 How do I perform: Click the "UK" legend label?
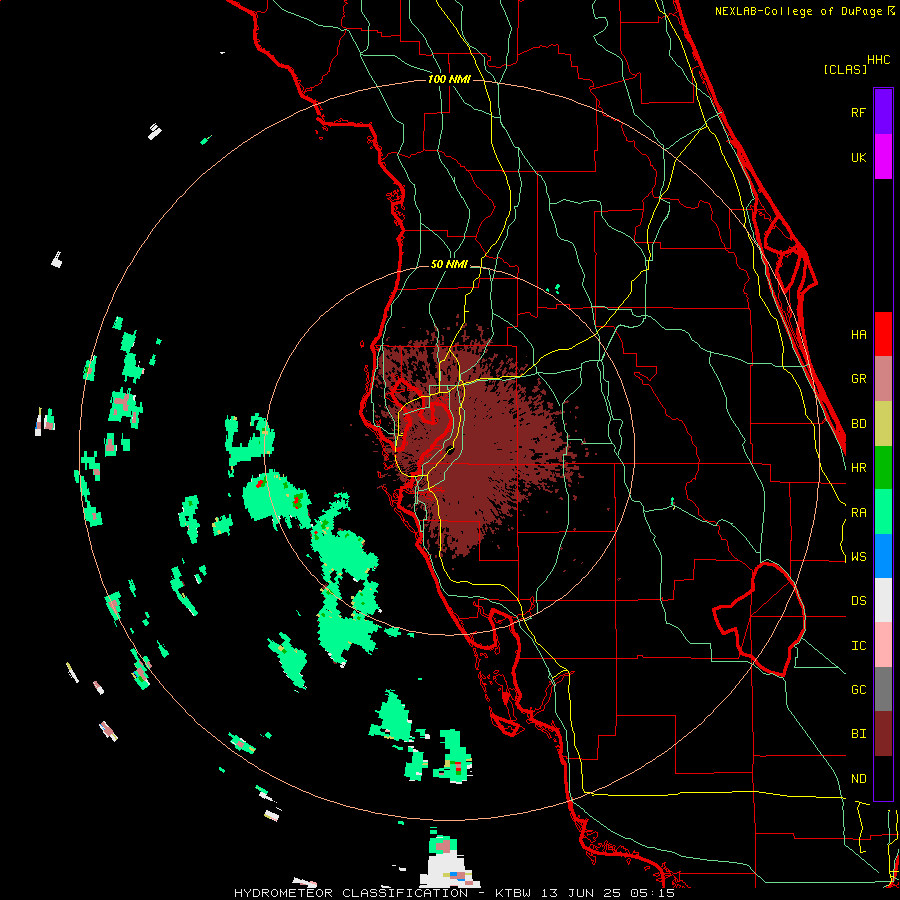tap(858, 158)
